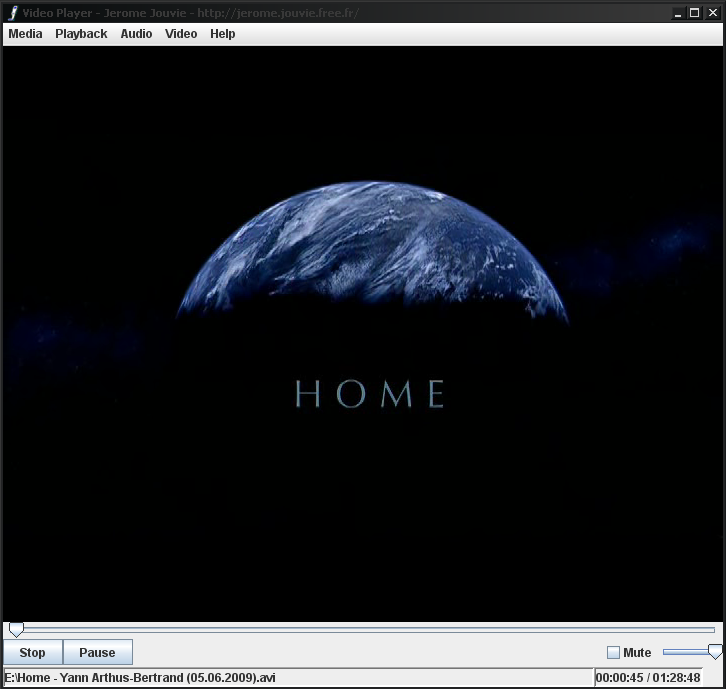Click the file path E:\Home - Yann Arthus-Bertrand status text
The image size is (726, 689).
(140, 677)
